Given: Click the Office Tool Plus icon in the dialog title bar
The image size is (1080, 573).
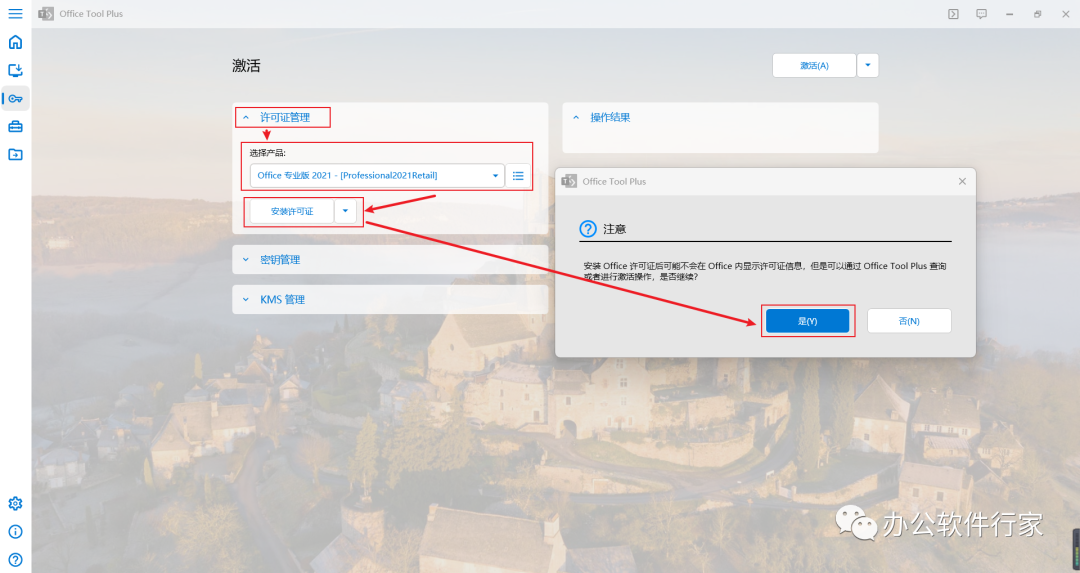Looking at the screenshot, I should [x=569, y=181].
